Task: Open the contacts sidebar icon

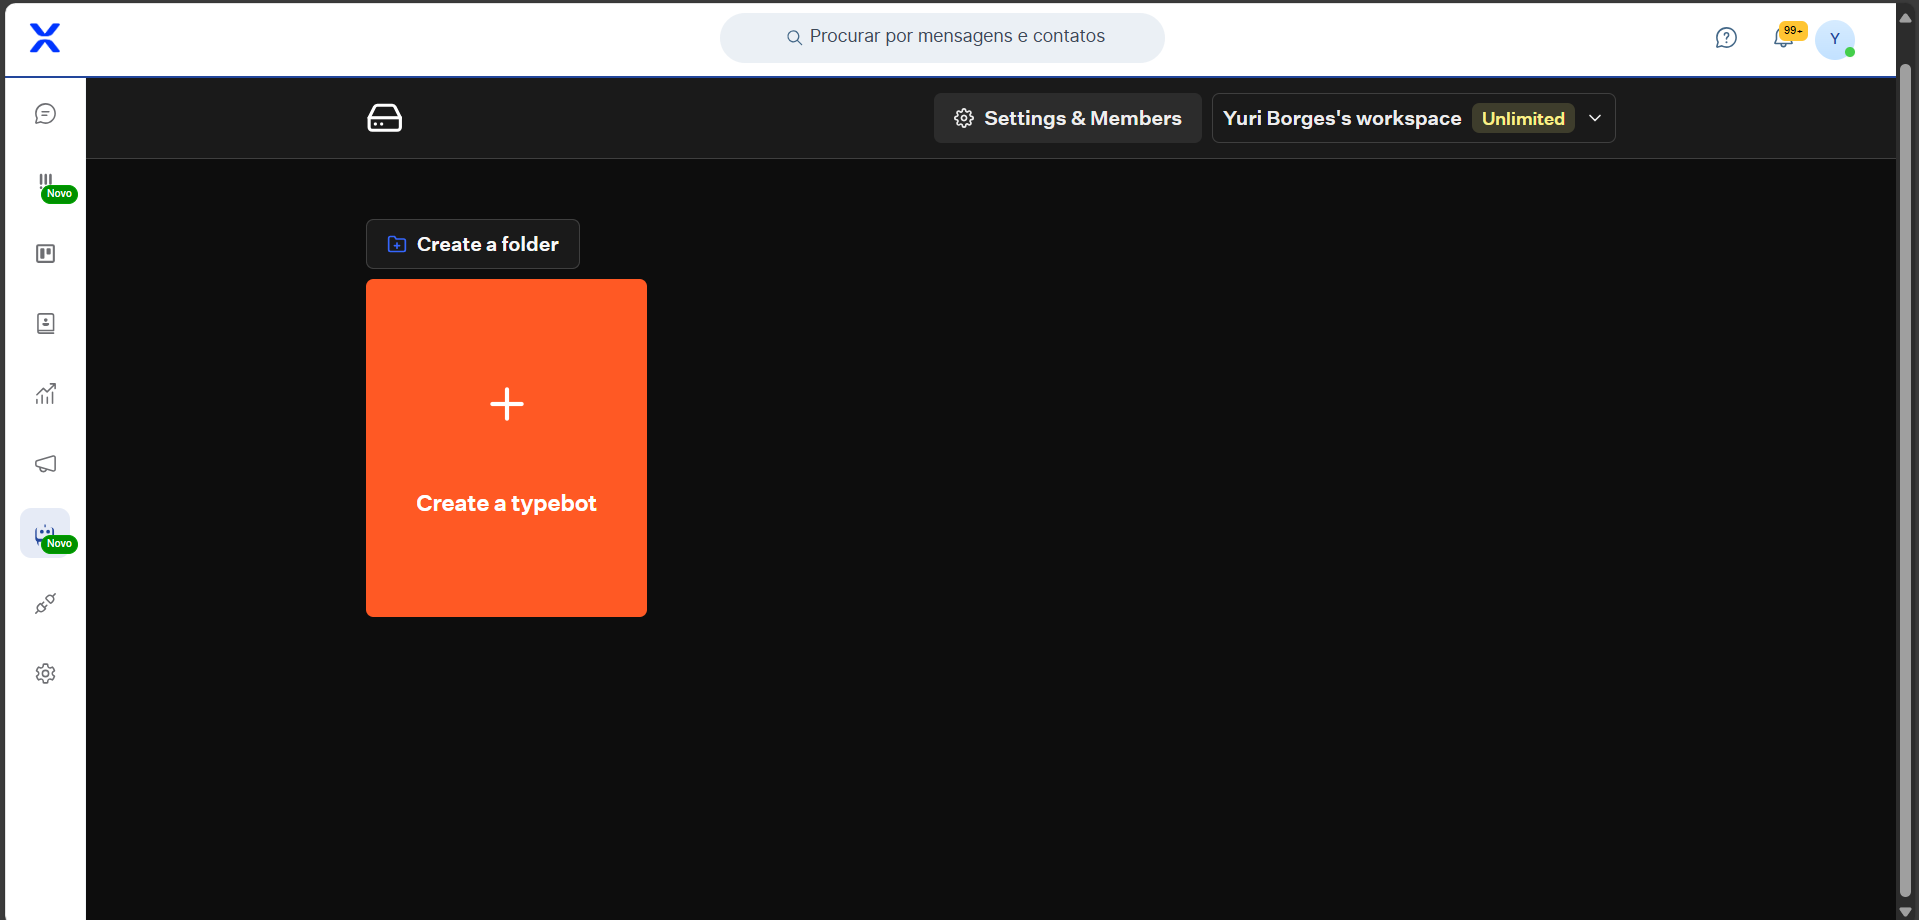Action: coord(45,324)
